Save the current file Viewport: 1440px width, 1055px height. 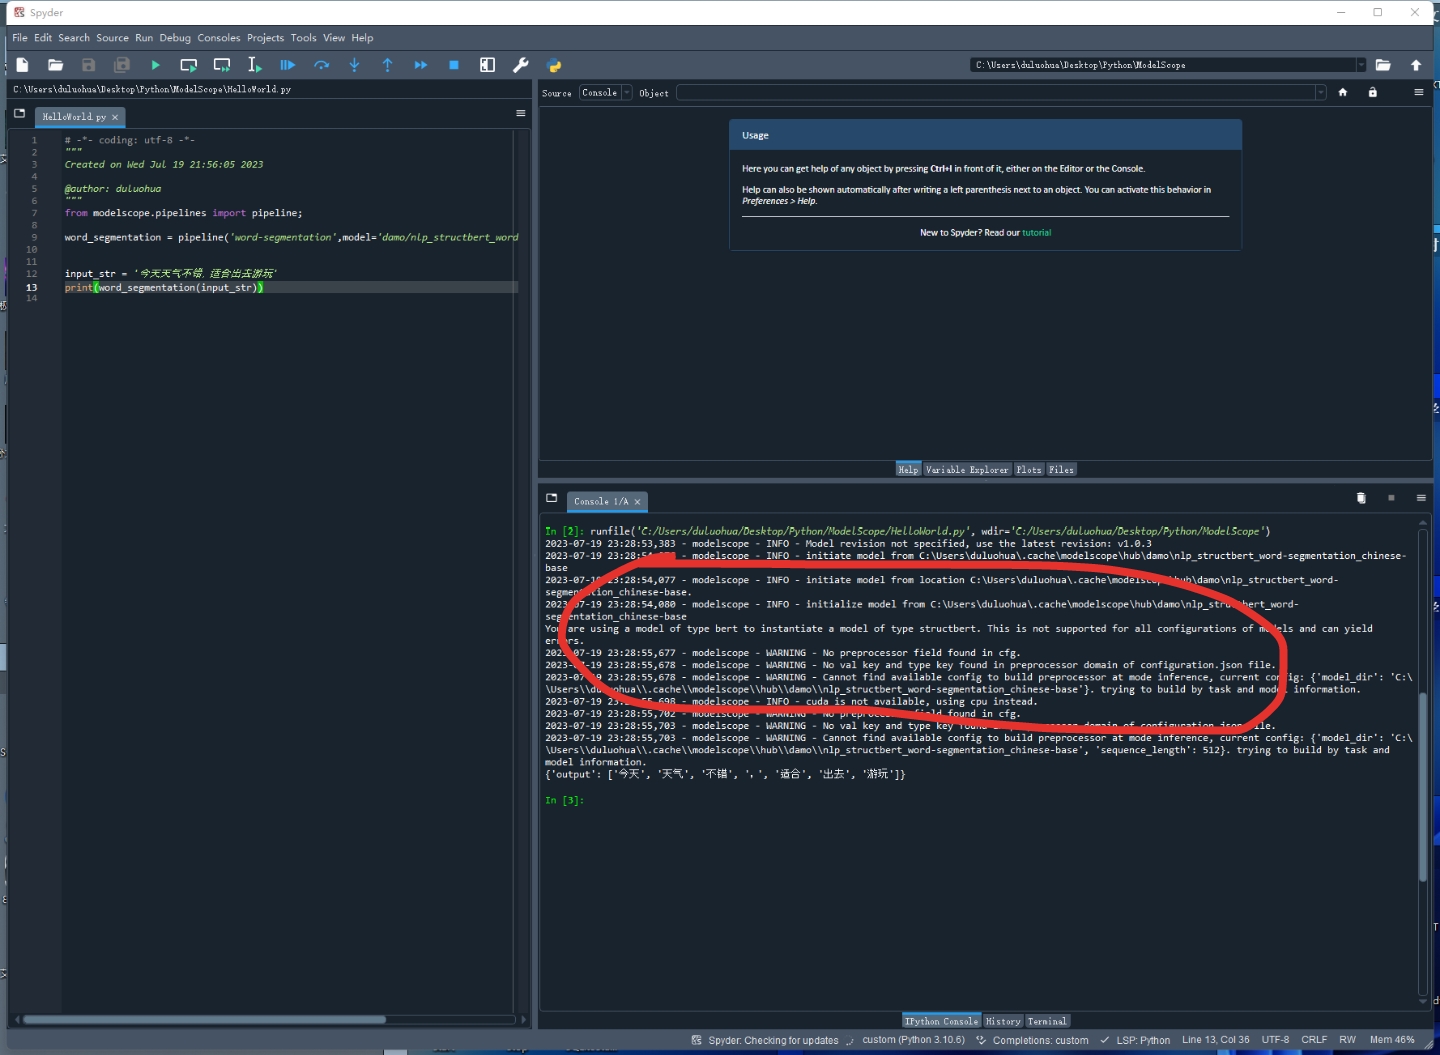coord(88,65)
